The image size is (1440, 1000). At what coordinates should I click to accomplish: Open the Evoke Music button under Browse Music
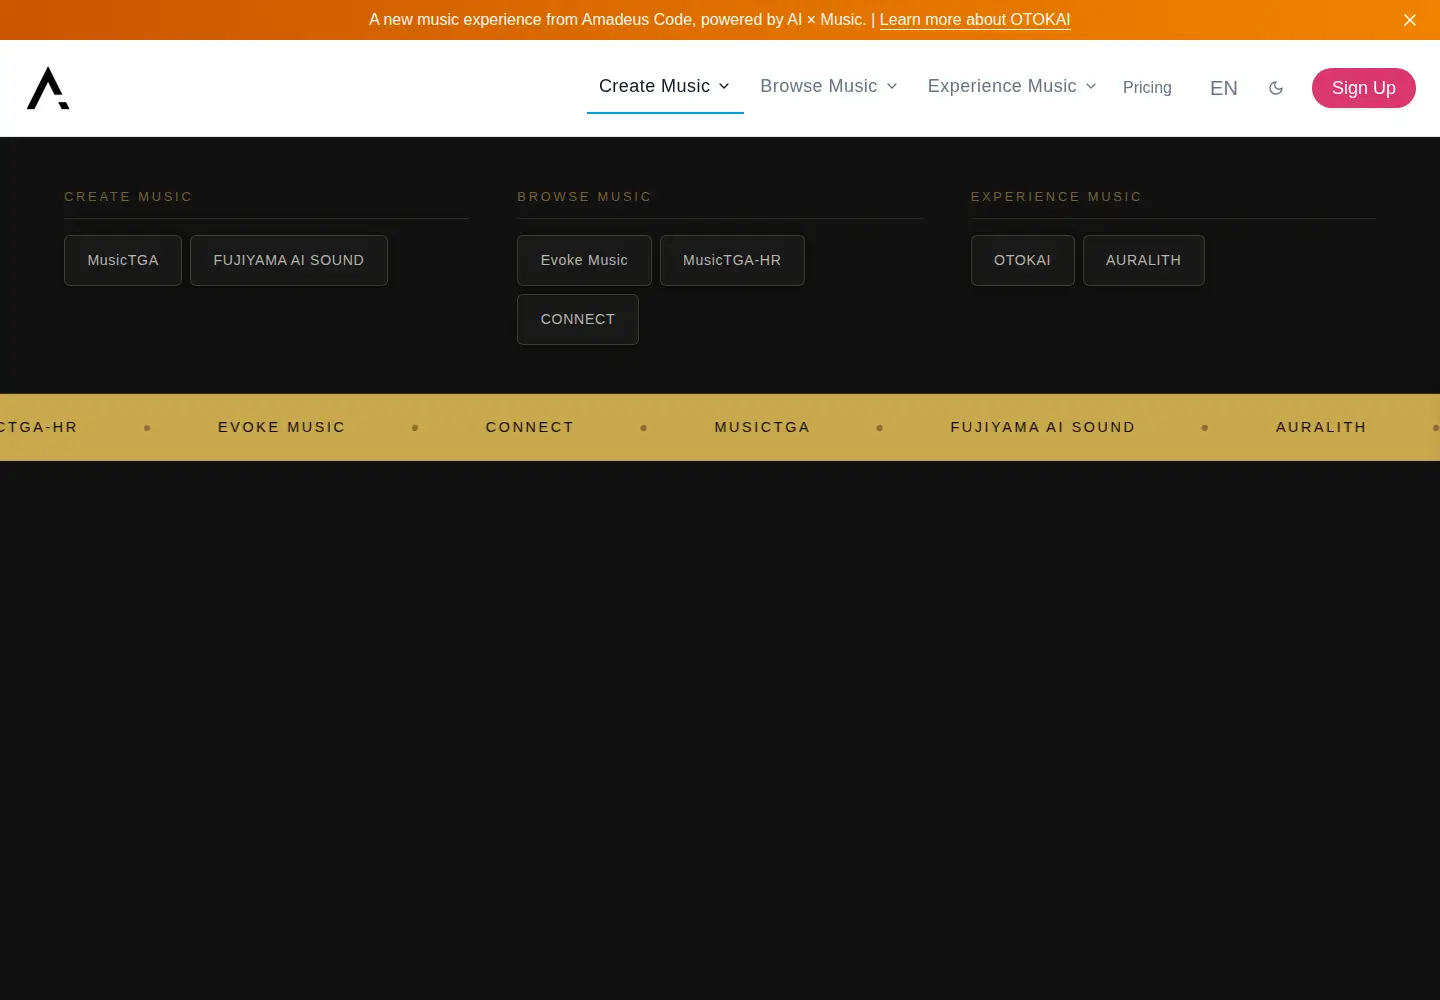(584, 260)
